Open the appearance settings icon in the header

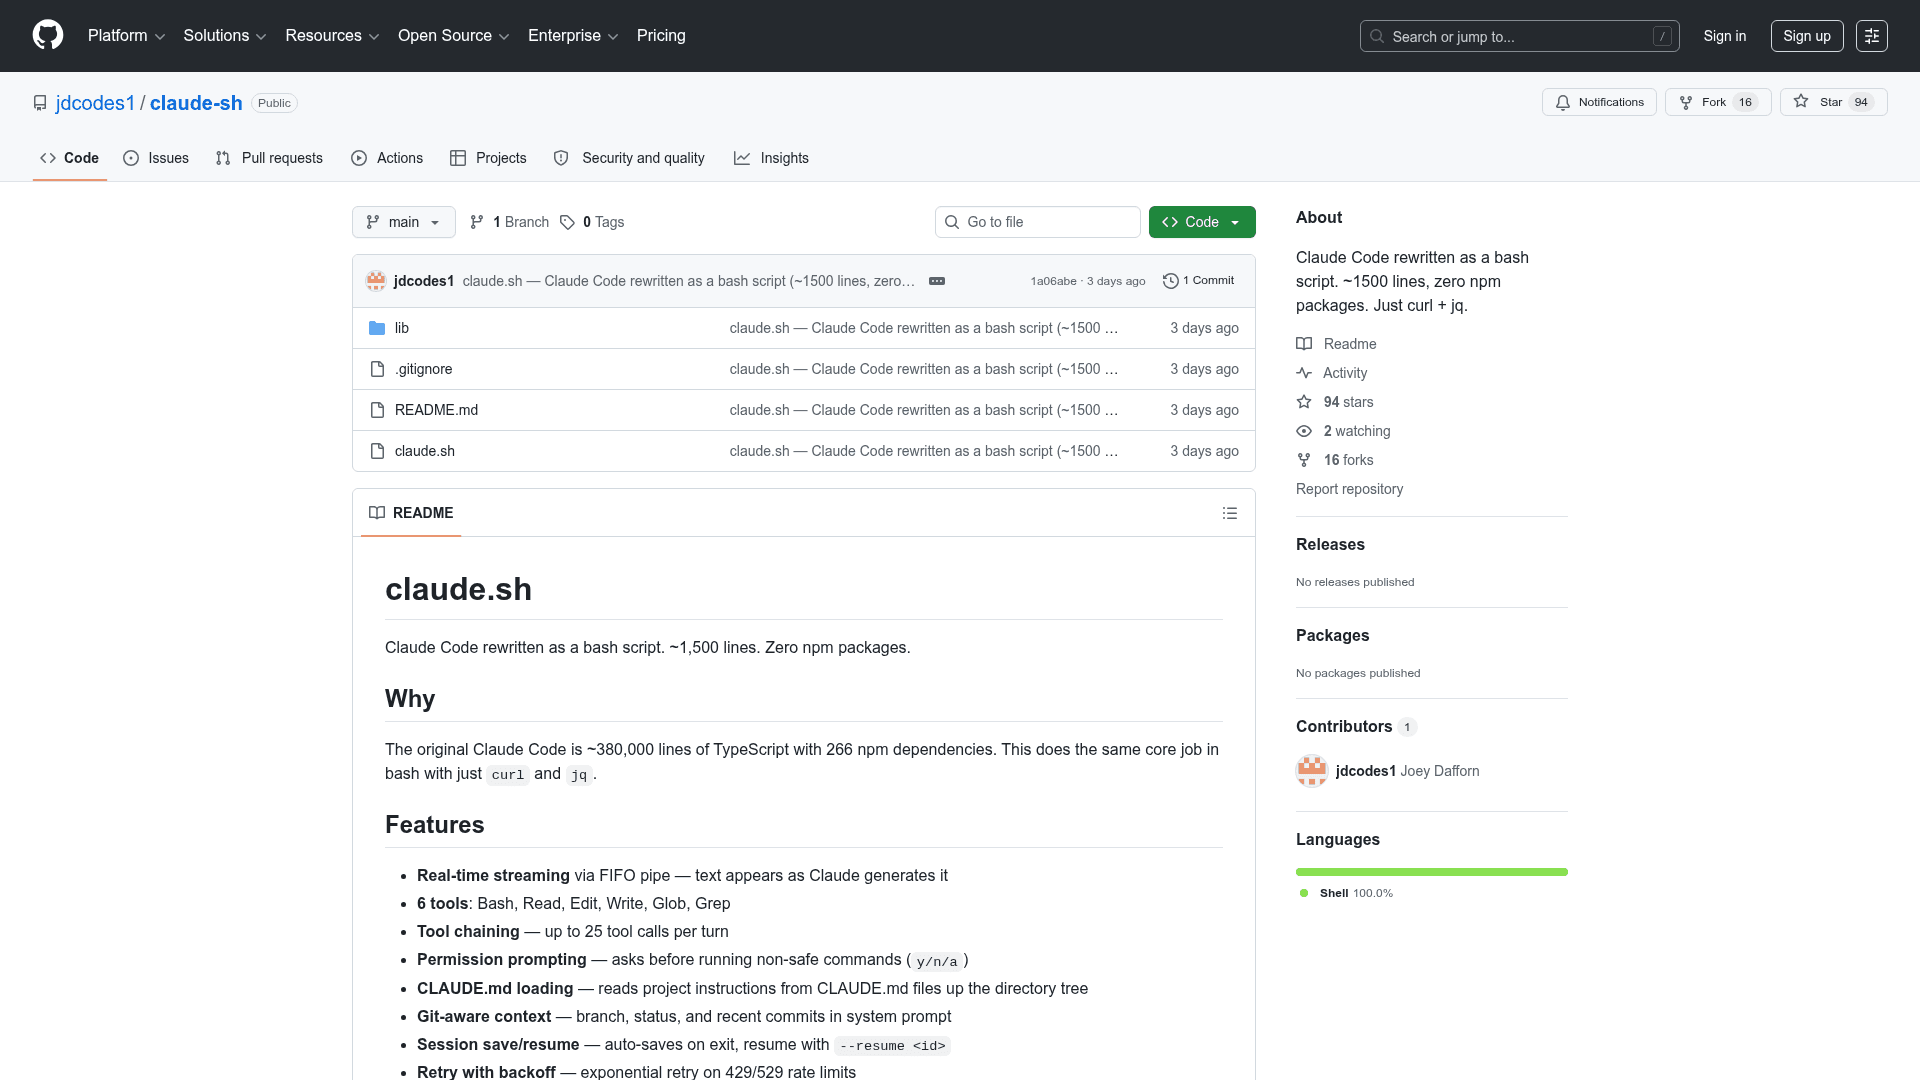(x=1871, y=36)
